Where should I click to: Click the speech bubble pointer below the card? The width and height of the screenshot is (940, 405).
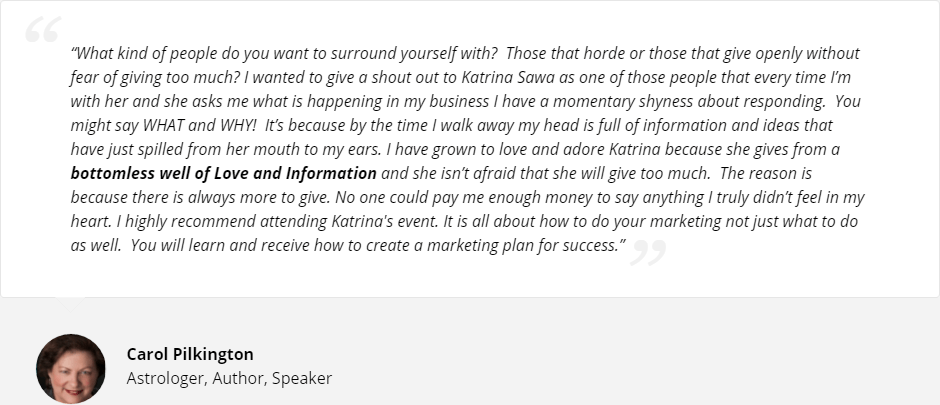[x=70, y=304]
